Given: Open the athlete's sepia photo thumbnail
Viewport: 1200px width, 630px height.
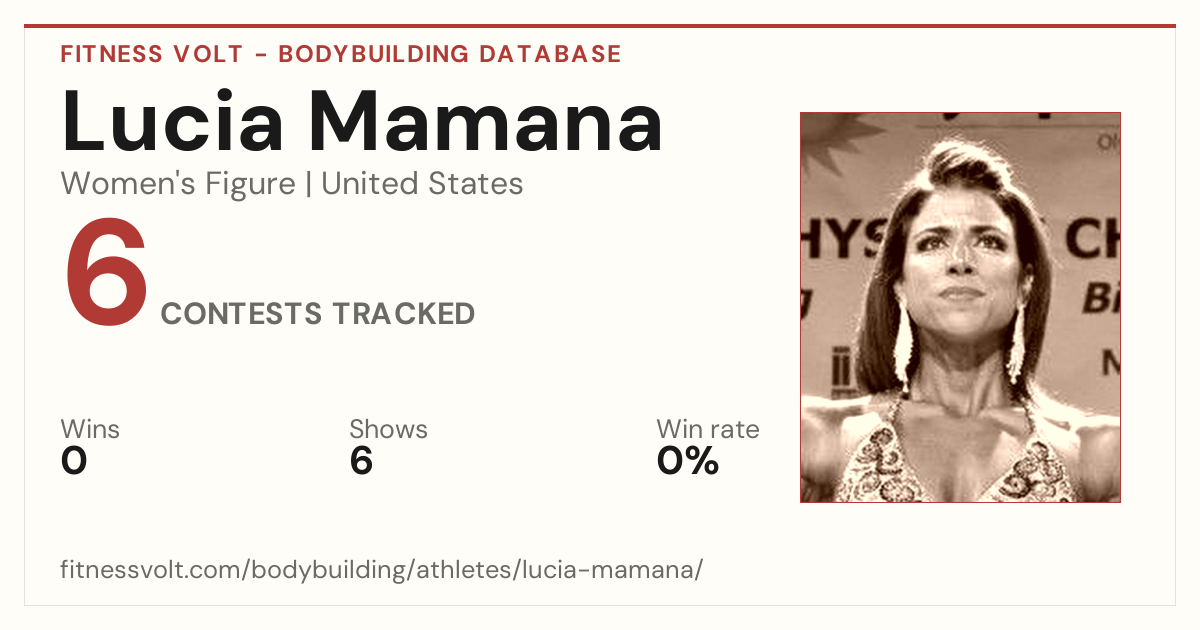Looking at the screenshot, I should tap(960, 307).
